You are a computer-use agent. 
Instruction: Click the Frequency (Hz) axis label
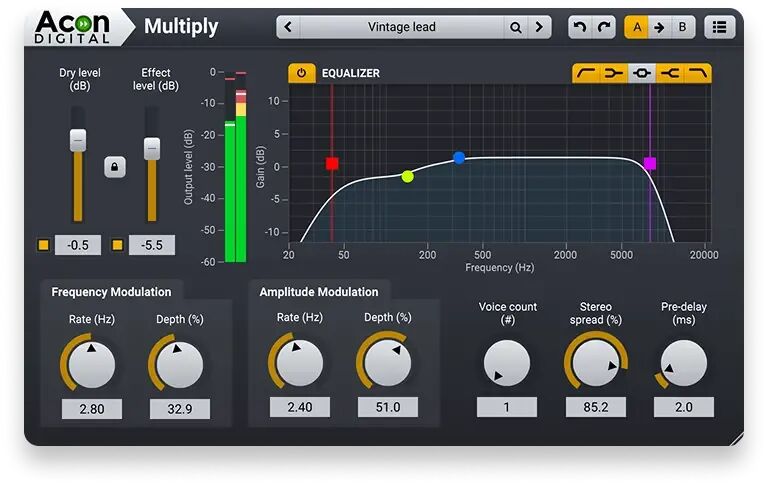click(x=500, y=267)
